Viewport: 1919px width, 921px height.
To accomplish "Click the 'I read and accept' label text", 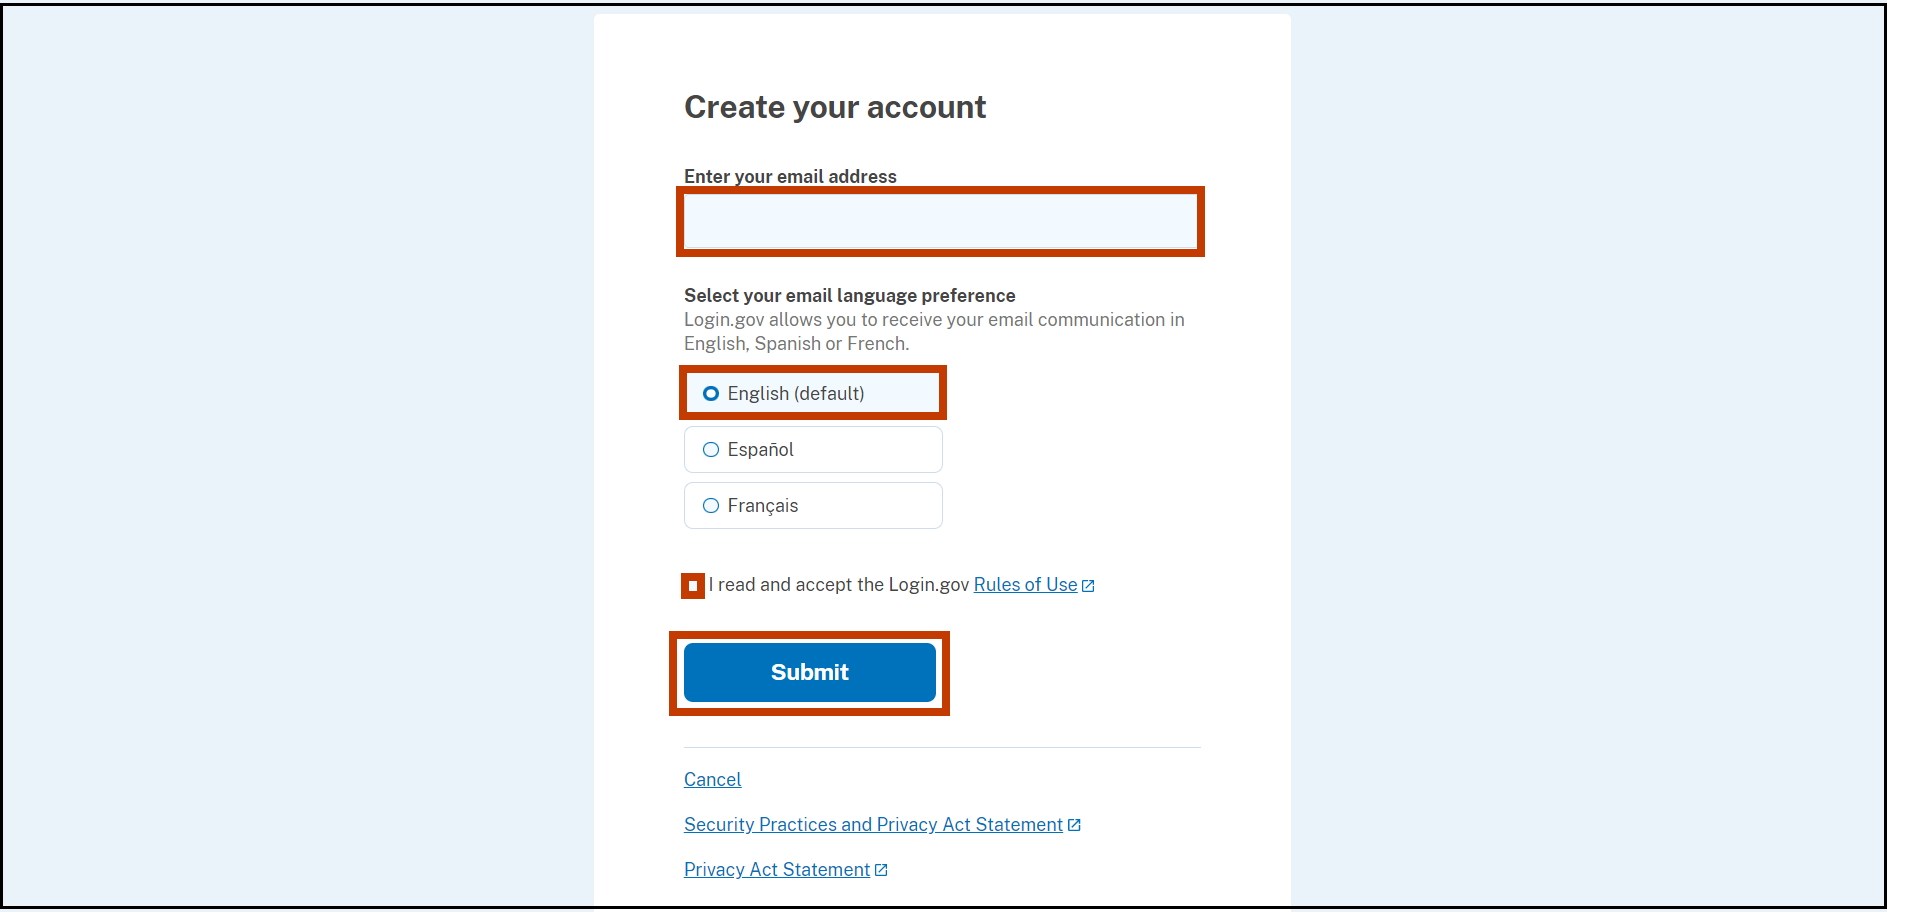I will [x=835, y=584].
